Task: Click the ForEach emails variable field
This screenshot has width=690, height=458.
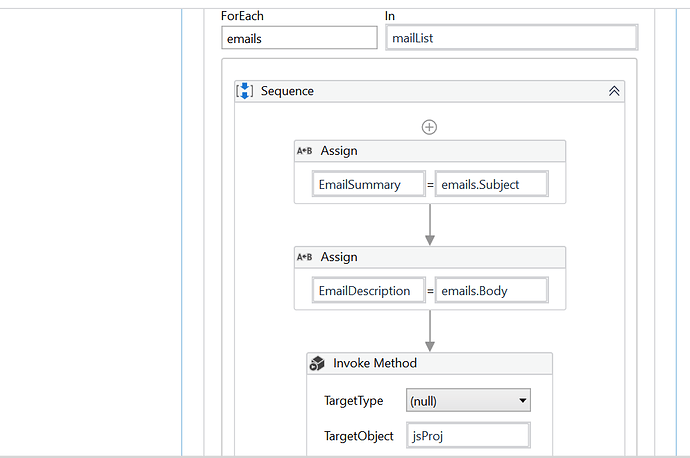Action: point(299,38)
